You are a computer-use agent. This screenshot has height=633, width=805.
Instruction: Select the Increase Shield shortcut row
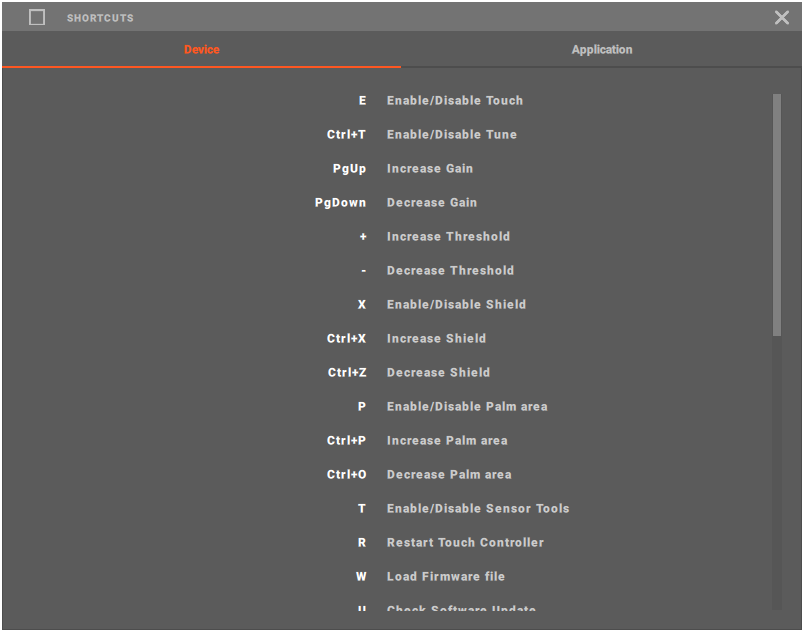436,339
